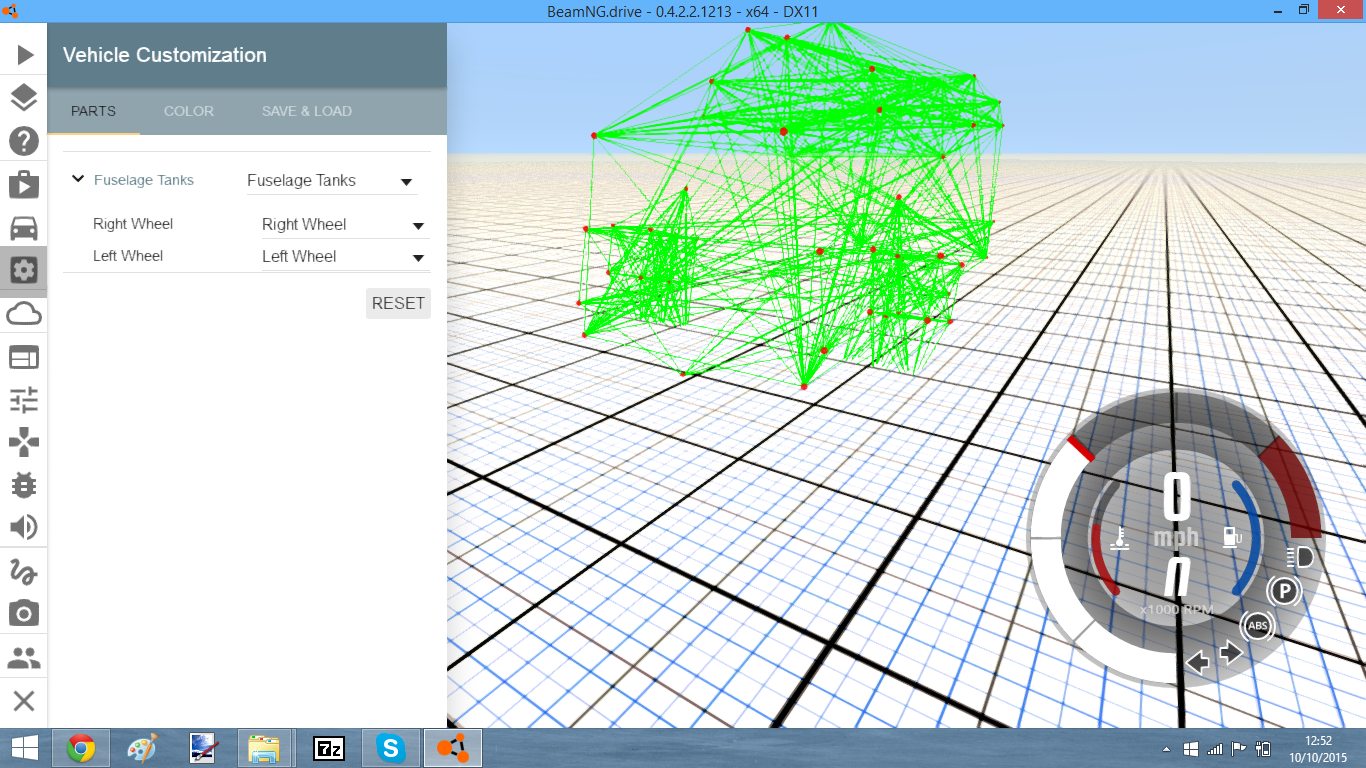
Task: Open the Windows Start button
Action: [x=24, y=748]
